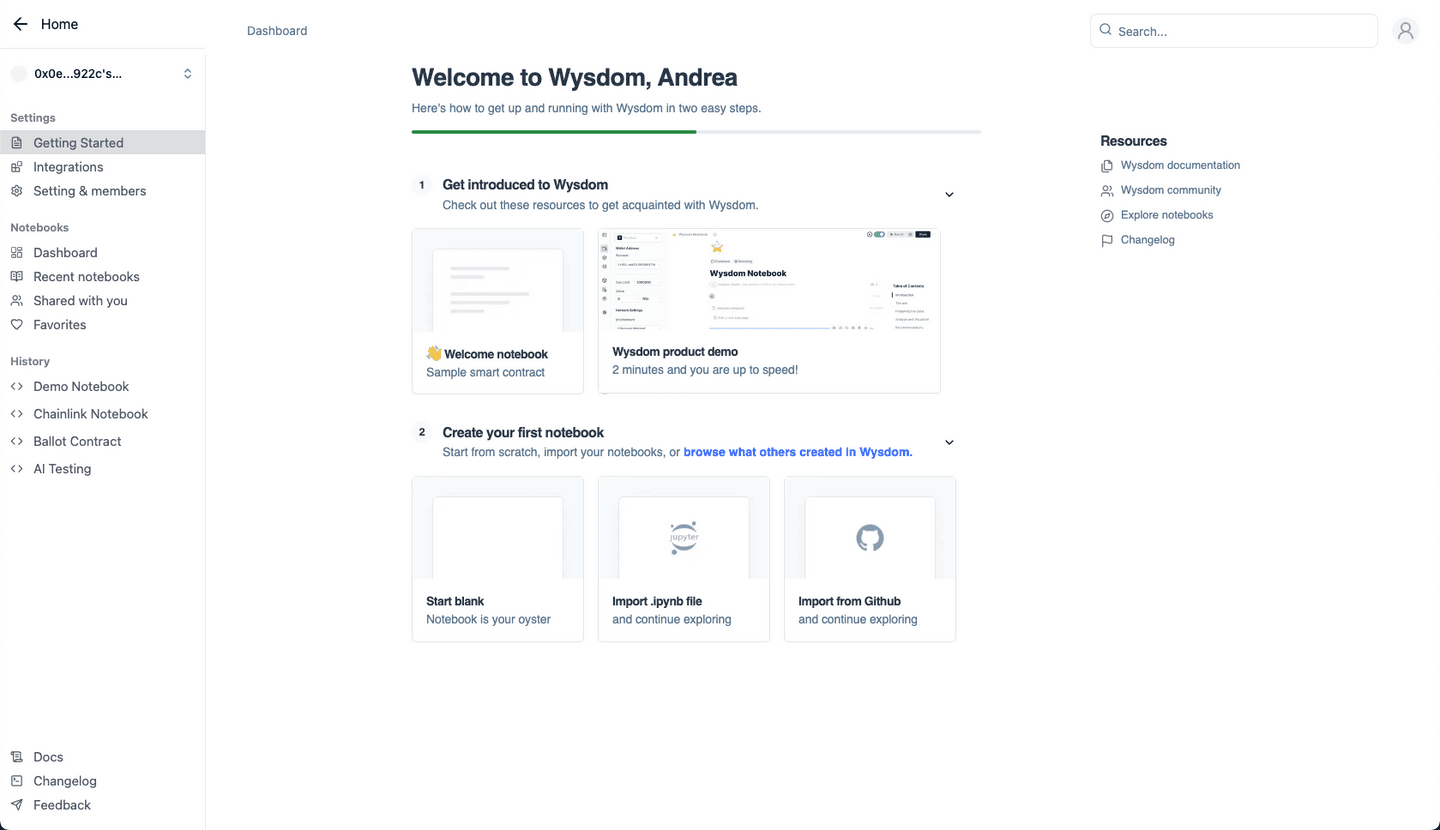Click the Integrations sidebar icon
Viewport: 1440px width, 830px height.
pos(16,167)
